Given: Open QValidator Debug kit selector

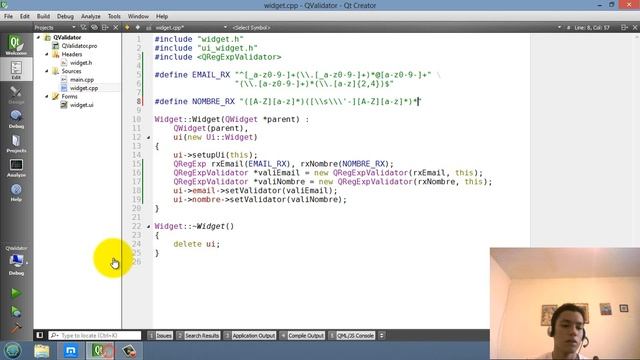Looking at the screenshot, I should pyautogui.click(x=16, y=261).
